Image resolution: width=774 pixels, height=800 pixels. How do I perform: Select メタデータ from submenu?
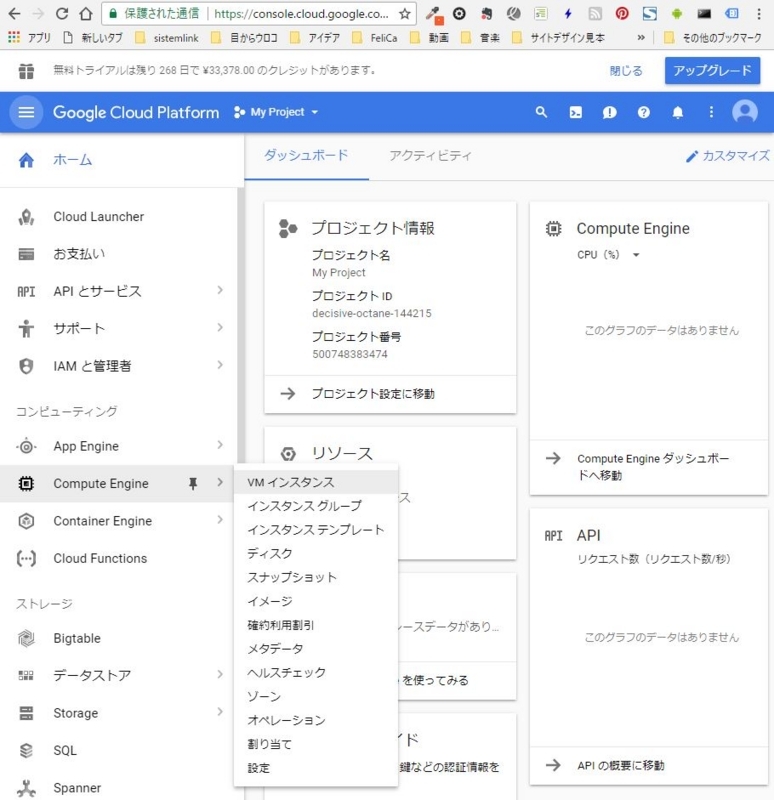(316, 649)
